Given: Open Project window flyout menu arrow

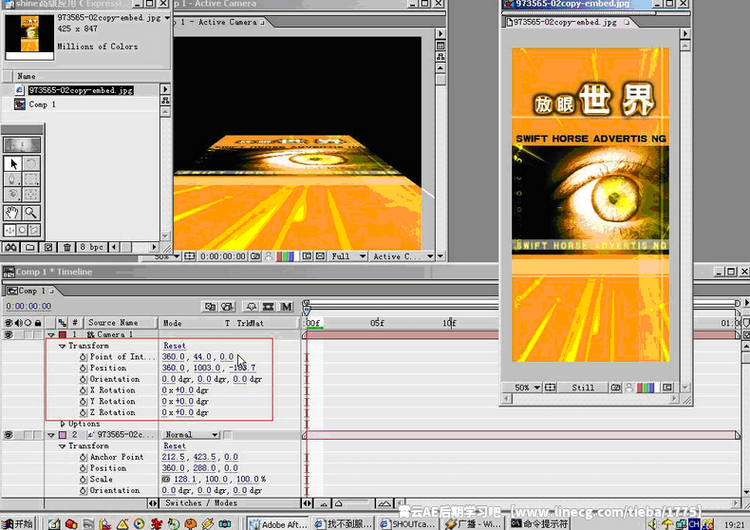Looking at the screenshot, I should pyautogui.click(x=165, y=89).
